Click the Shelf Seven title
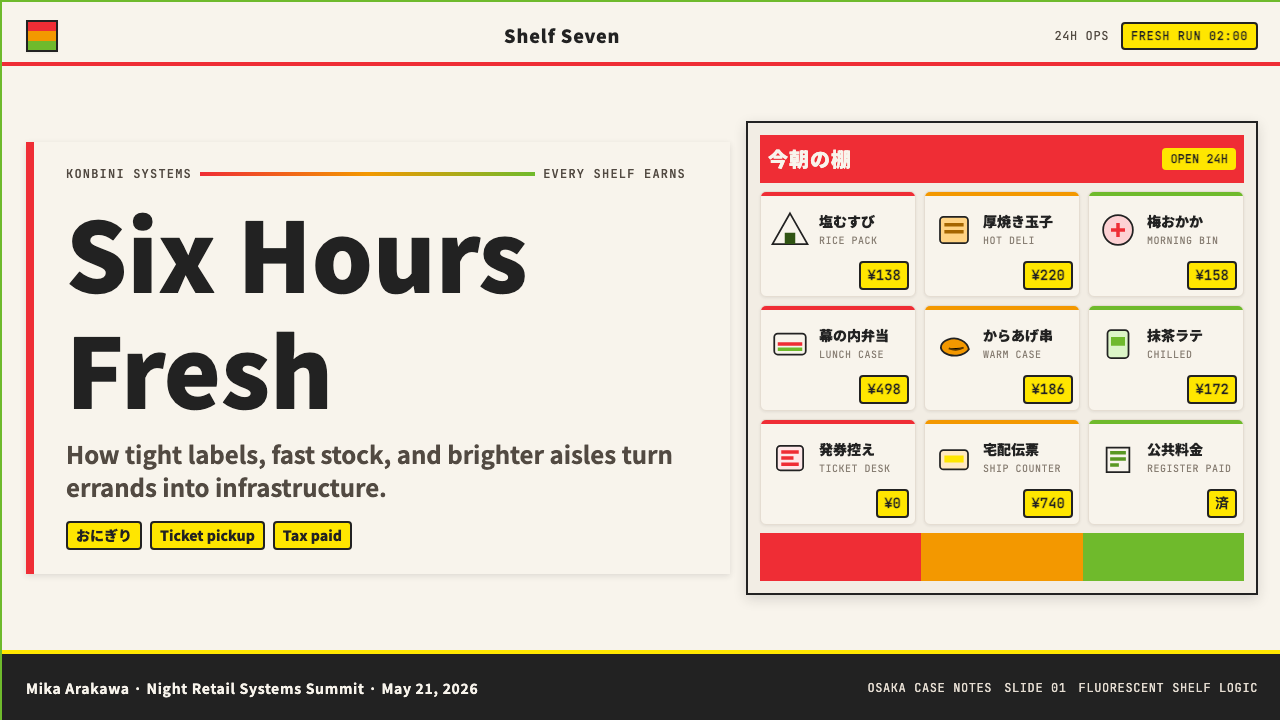The width and height of the screenshot is (1280, 720). pos(562,36)
